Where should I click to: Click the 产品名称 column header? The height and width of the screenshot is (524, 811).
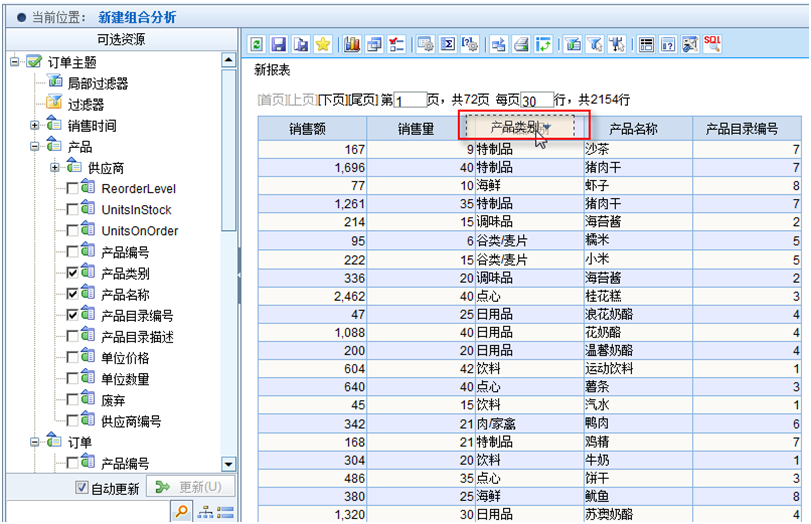pyautogui.click(x=638, y=129)
